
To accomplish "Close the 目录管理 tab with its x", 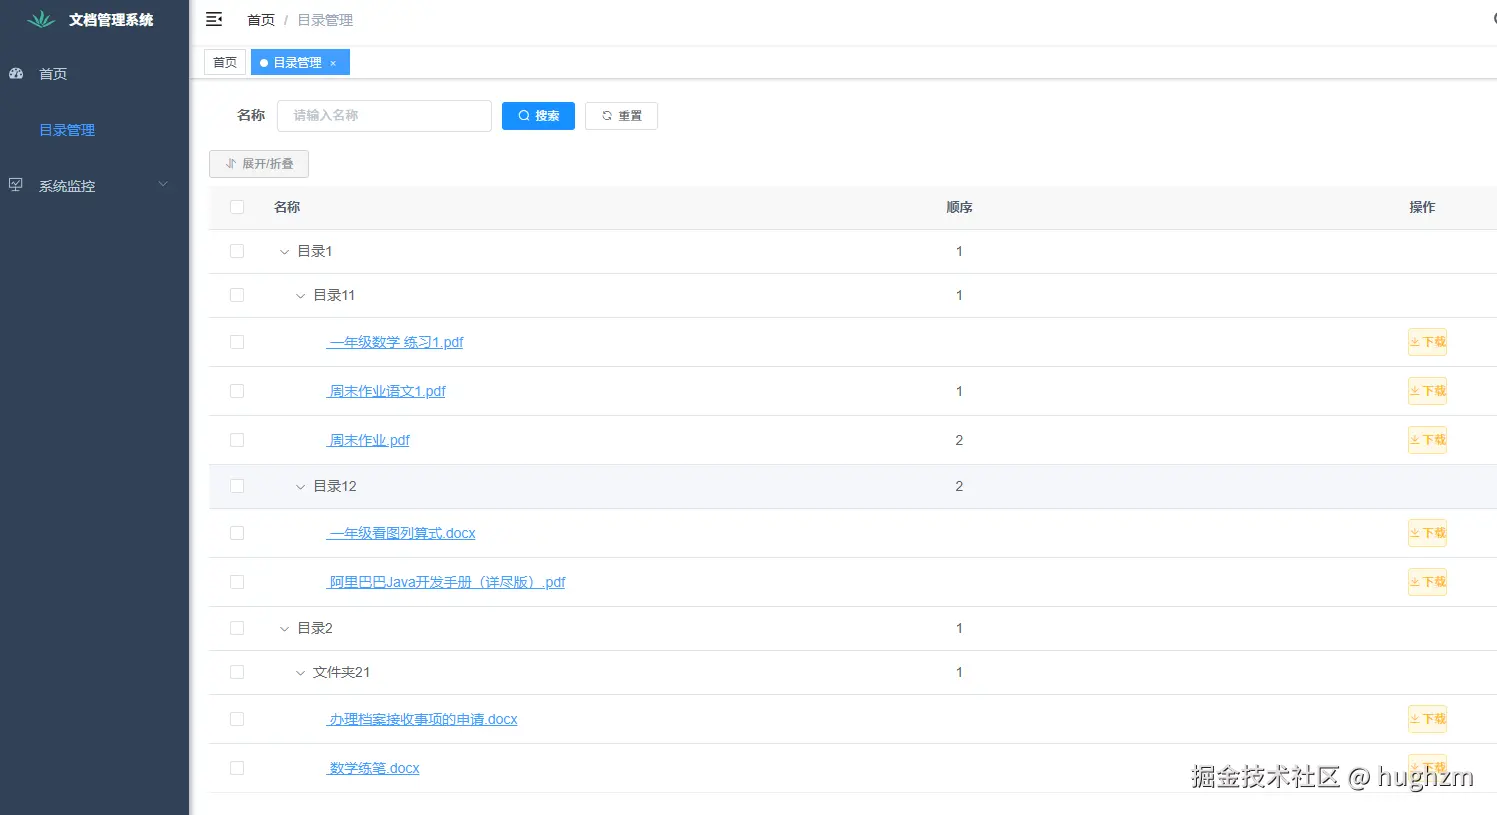I will pos(333,63).
